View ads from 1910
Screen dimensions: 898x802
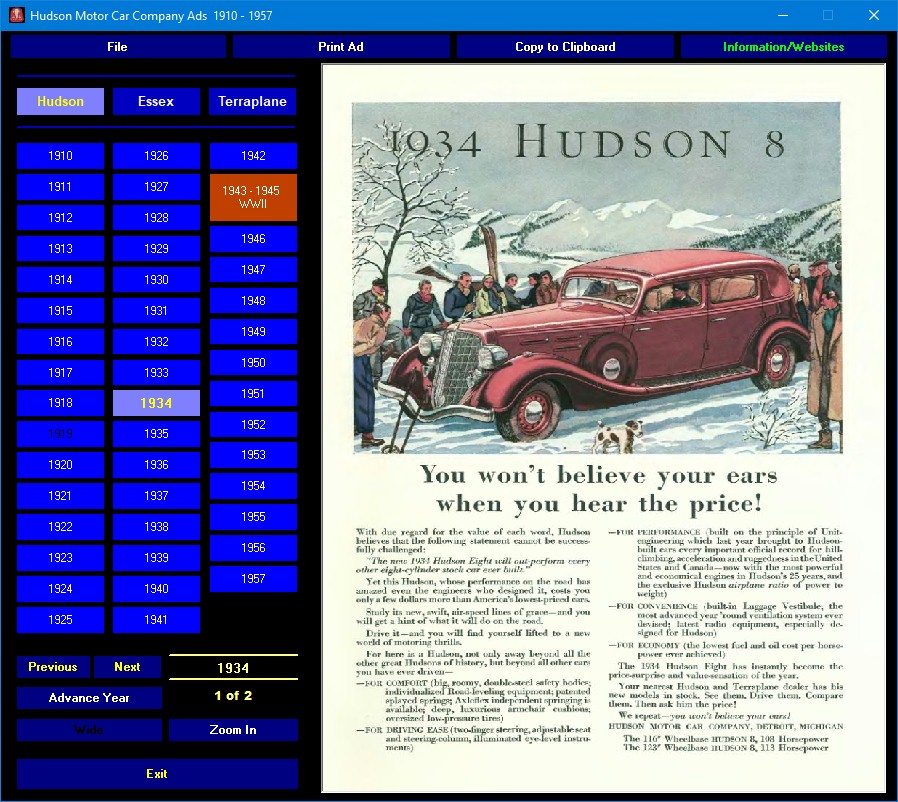[60, 156]
